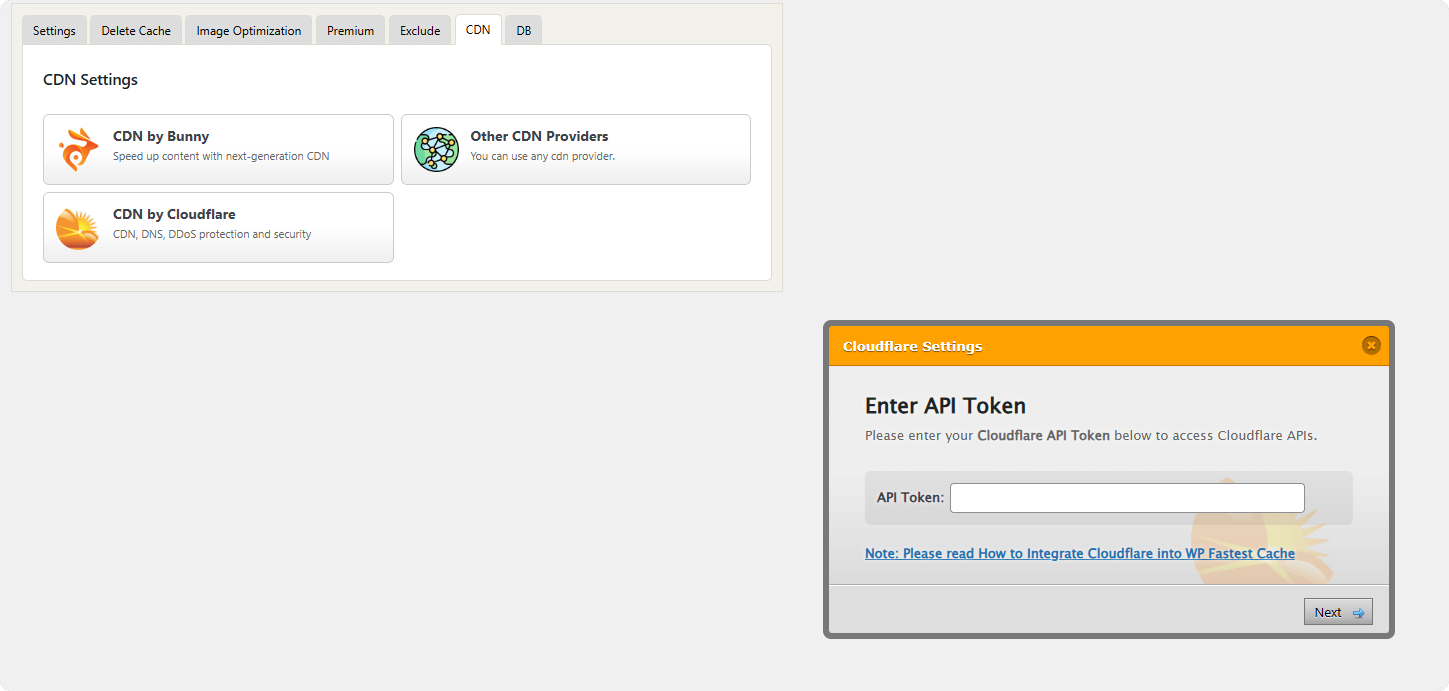Click the Cloudflare Settings dialog title

click(x=912, y=346)
